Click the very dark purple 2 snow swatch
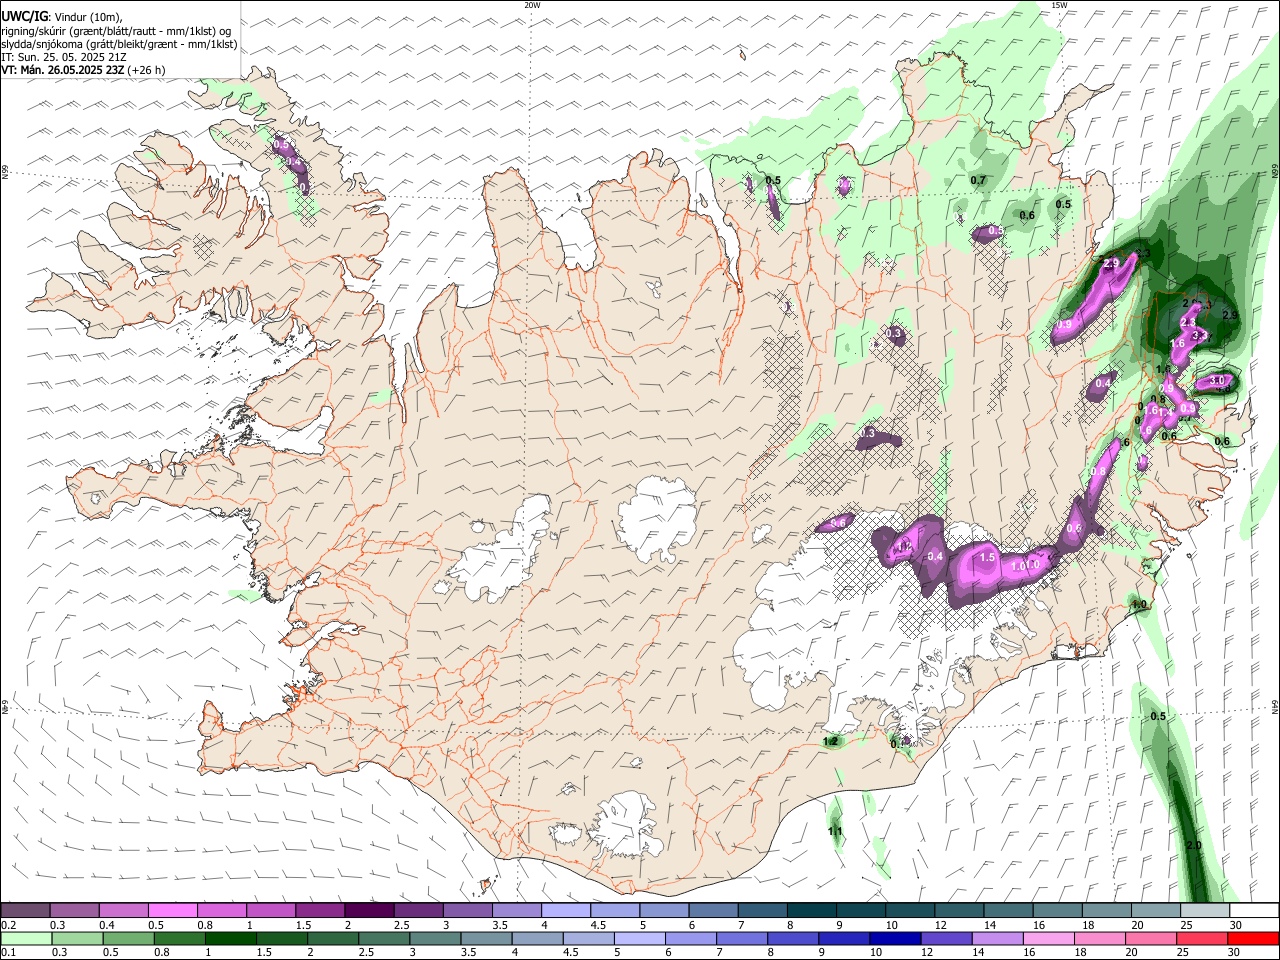 click(x=369, y=911)
